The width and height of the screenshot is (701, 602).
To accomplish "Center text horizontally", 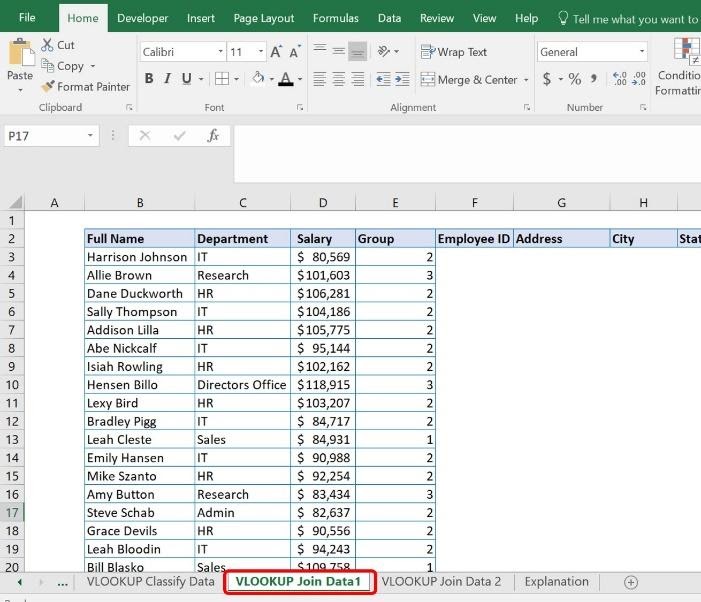I will 338,80.
